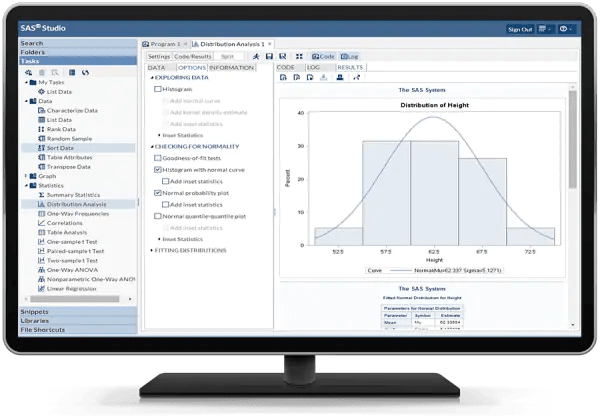The height and width of the screenshot is (419, 600).
Task: Open the Libraries panel section
Action: pyautogui.click(x=78, y=321)
